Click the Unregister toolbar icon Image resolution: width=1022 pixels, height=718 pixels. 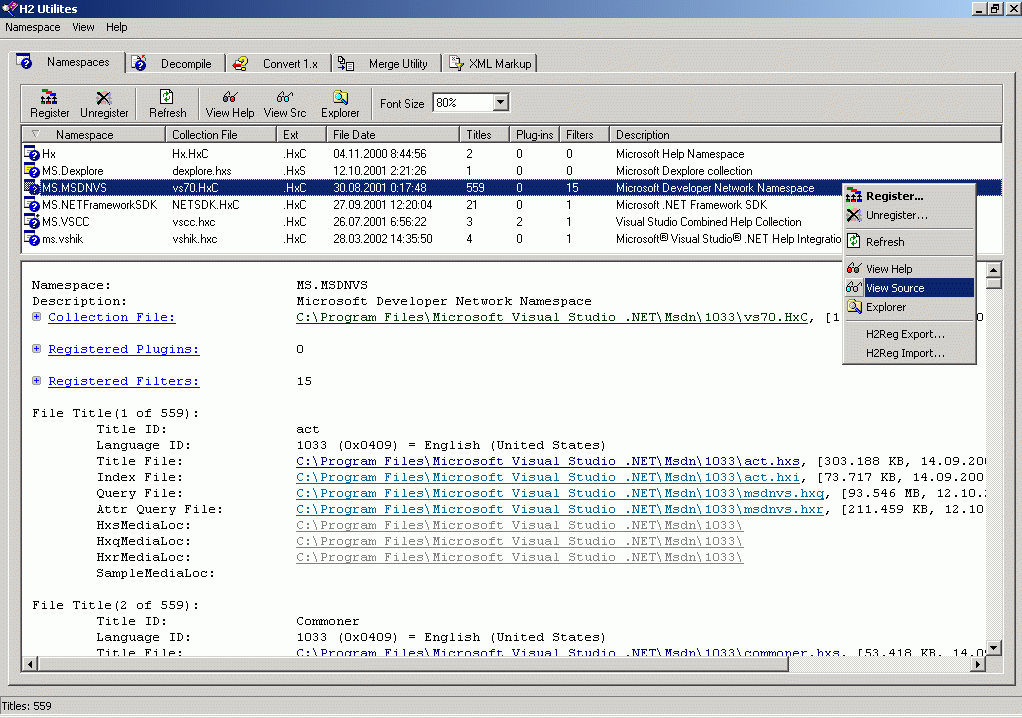[x=104, y=97]
